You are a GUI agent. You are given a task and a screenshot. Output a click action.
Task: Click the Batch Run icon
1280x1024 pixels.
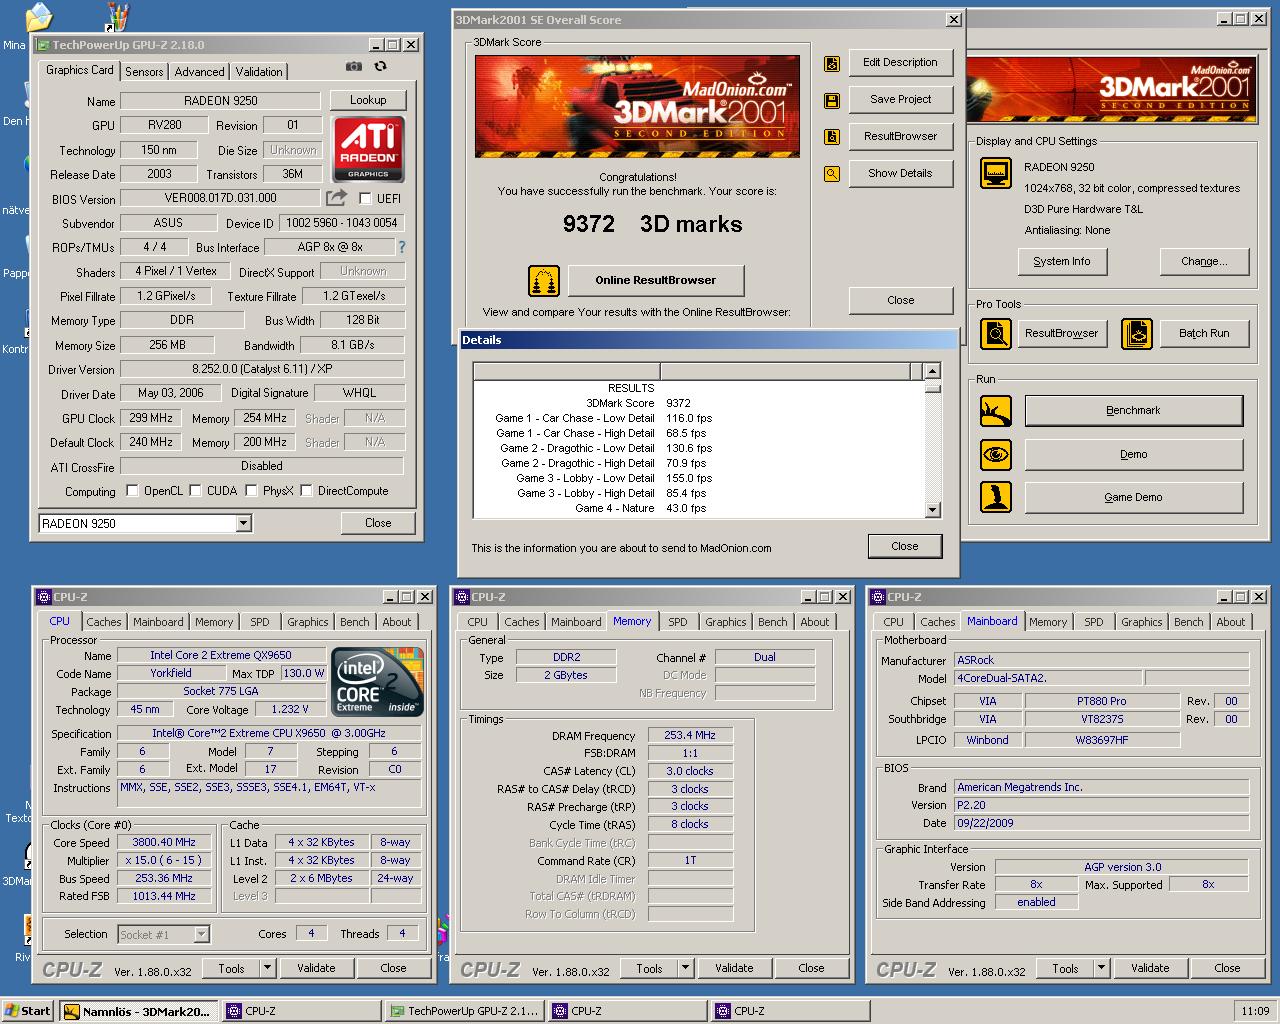(x=1137, y=334)
